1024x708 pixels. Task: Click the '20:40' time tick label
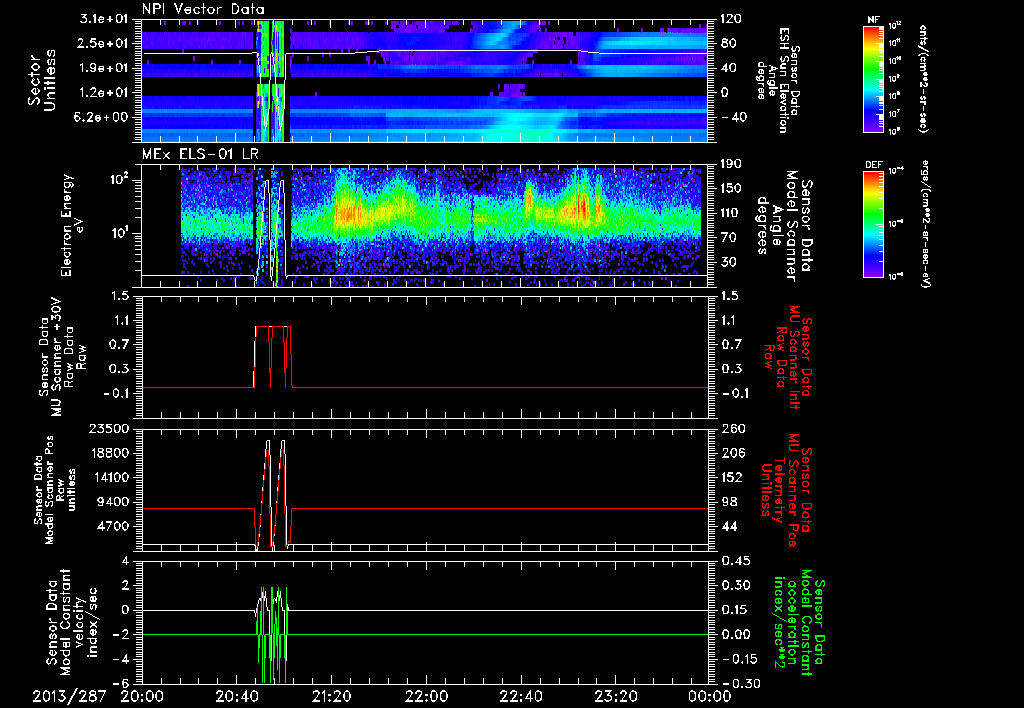tap(236, 697)
